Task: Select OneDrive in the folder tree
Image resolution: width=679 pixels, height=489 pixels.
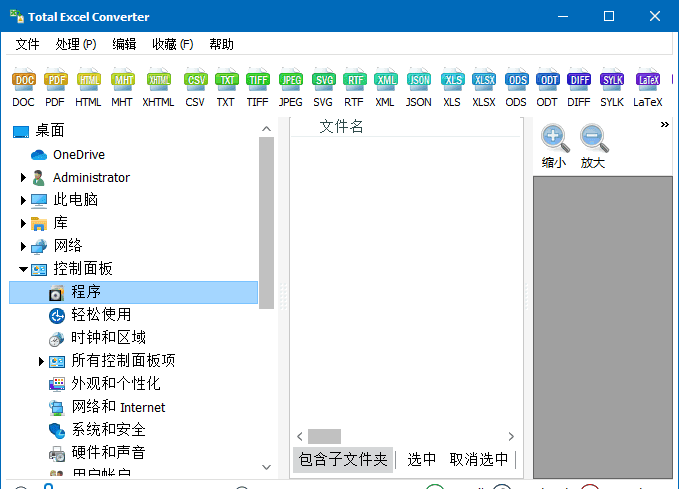Action: tap(79, 155)
